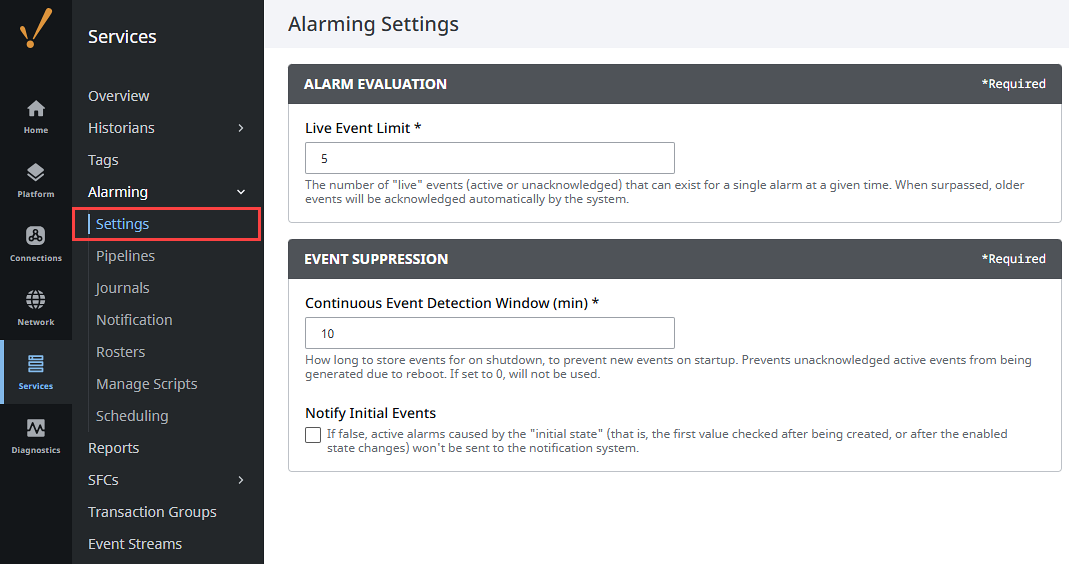Open the Transaction Groups page
The image size is (1069, 564).
click(x=152, y=512)
